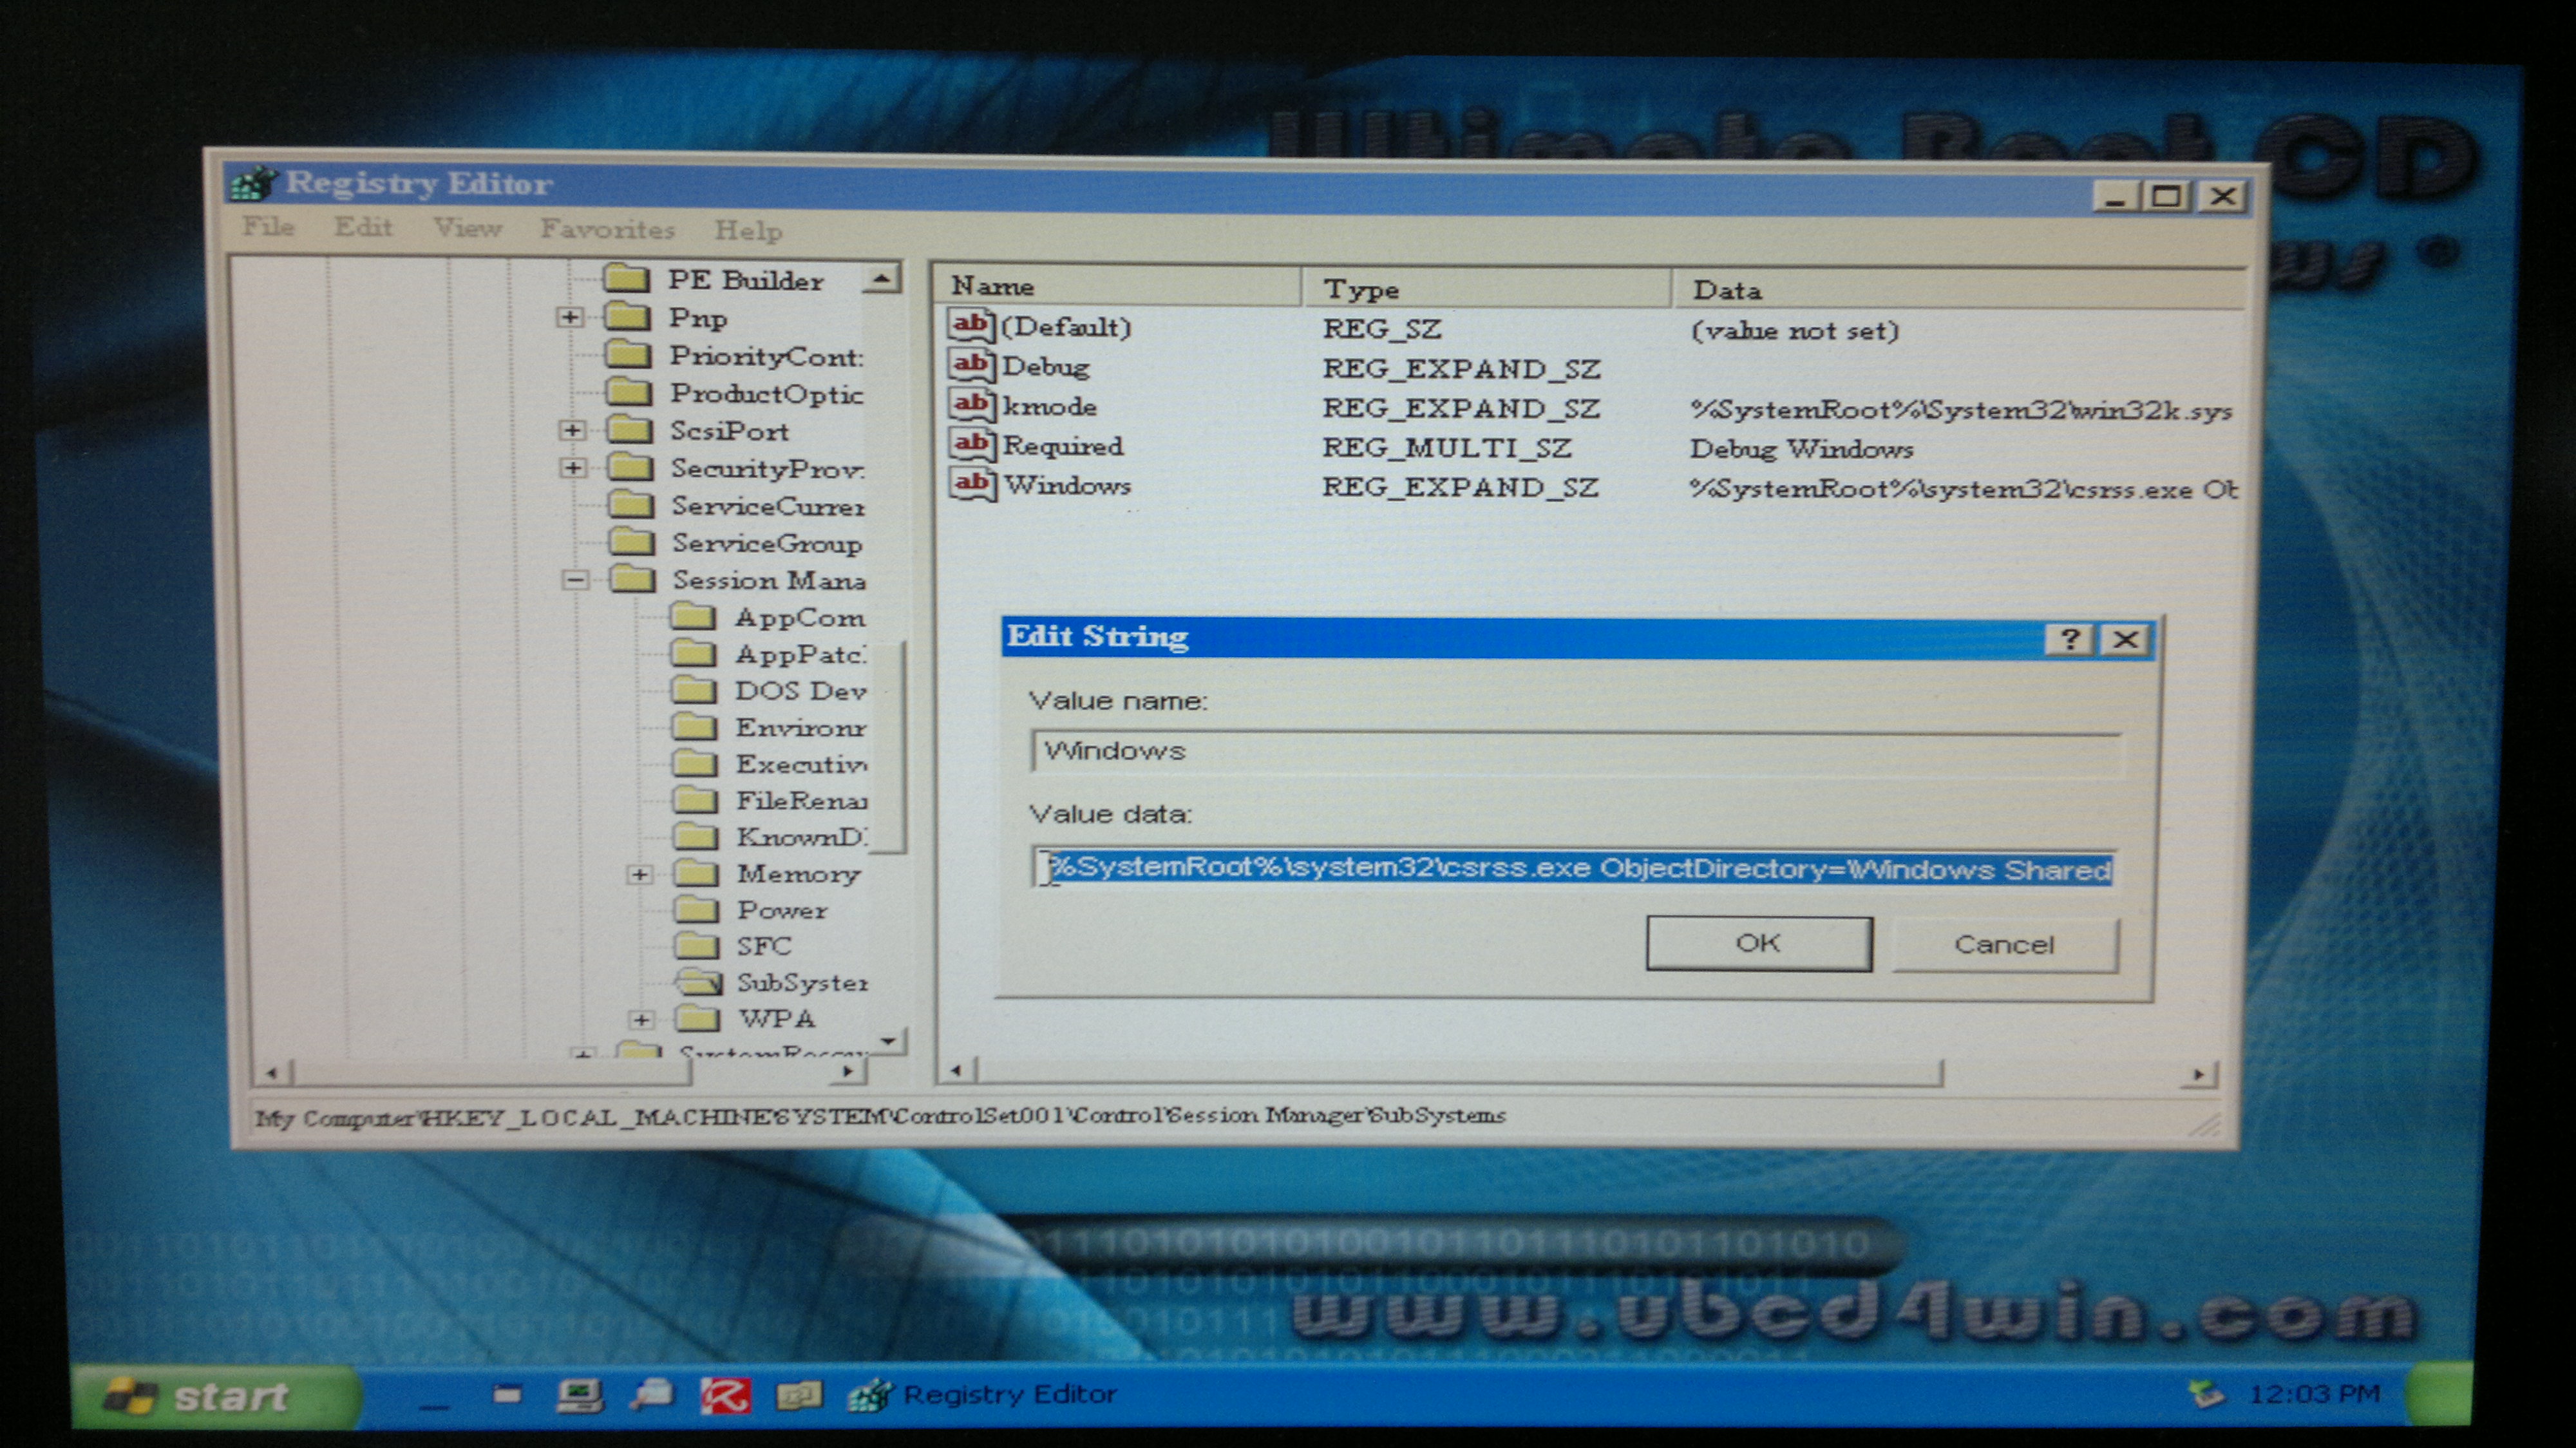
Task: Sort values by the Name column header
Action: click(1118, 286)
